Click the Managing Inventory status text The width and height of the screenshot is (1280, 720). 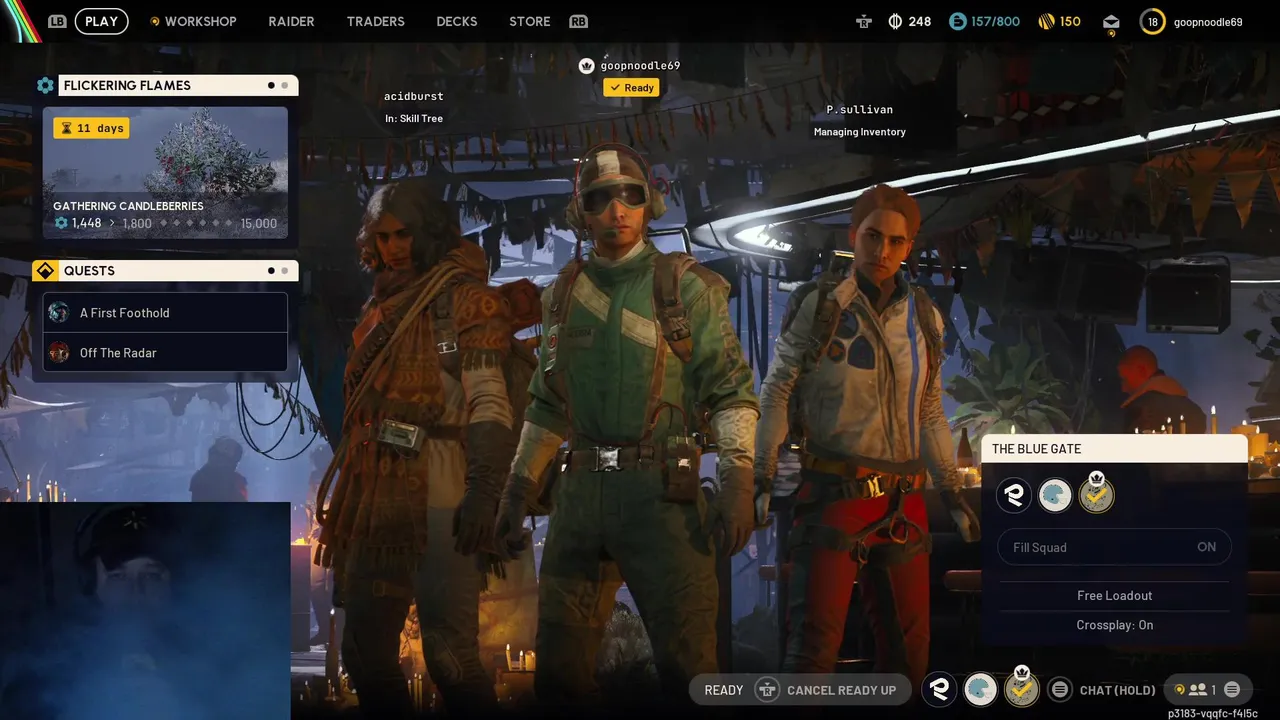pyautogui.click(x=860, y=132)
